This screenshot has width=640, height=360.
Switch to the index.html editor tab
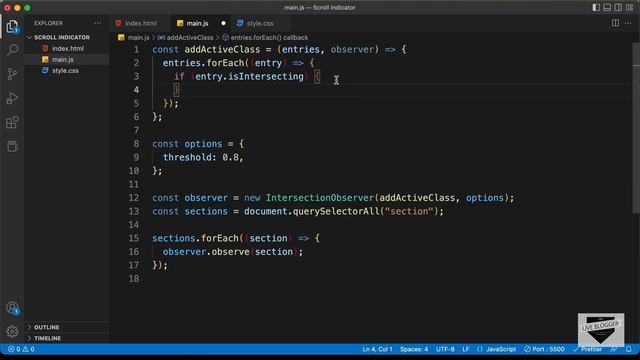coord(140,23)
